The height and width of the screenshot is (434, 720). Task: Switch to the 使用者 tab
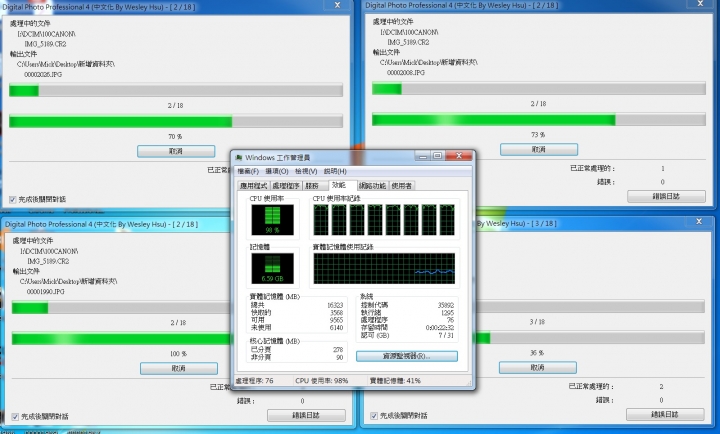click(x=402, y=186)
